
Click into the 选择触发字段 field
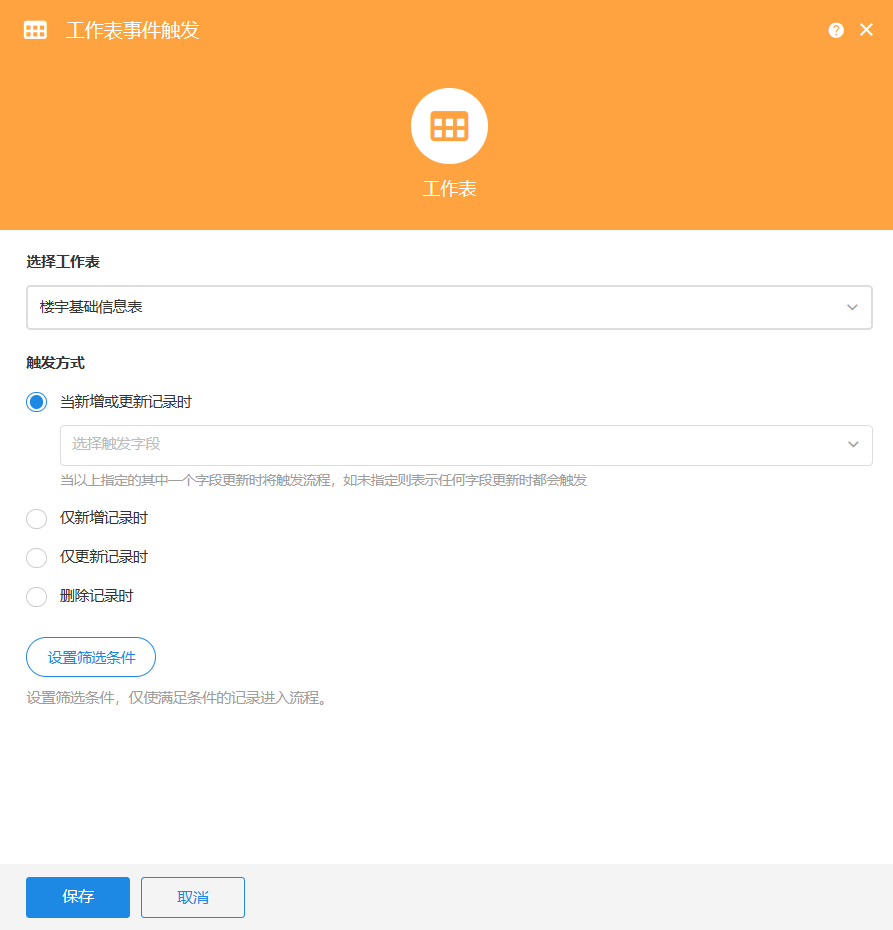click(466, 445)
